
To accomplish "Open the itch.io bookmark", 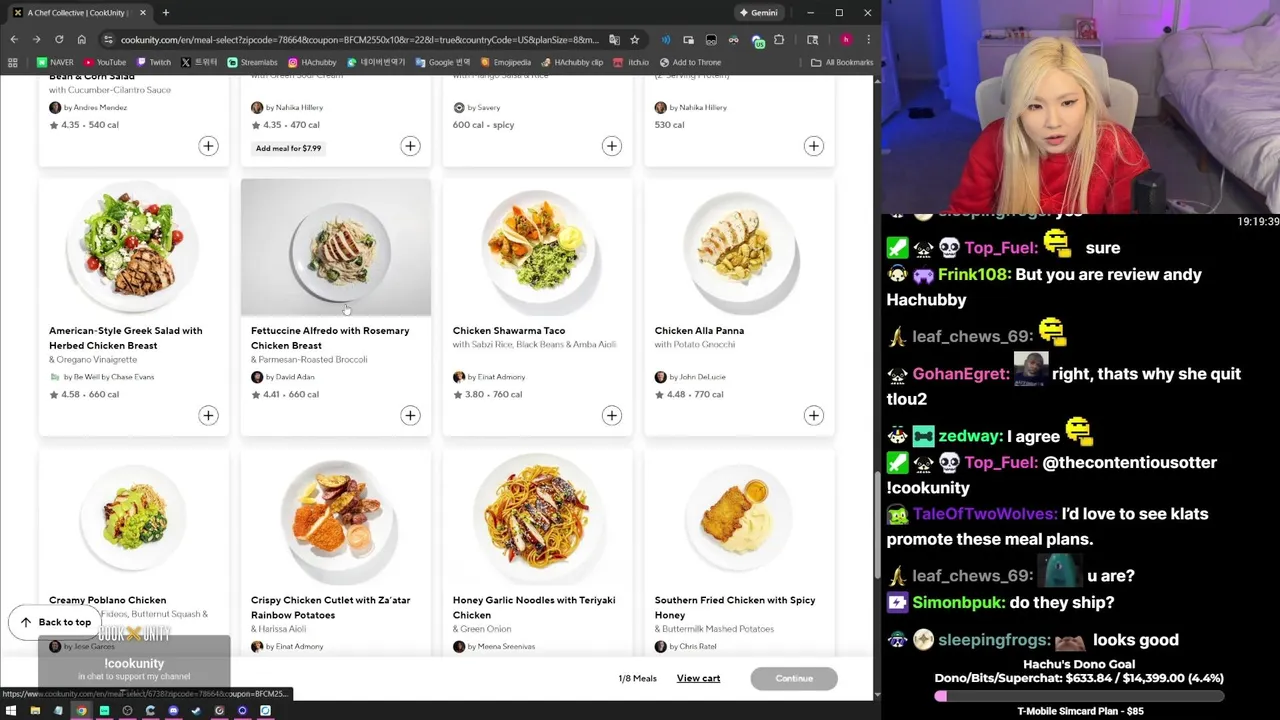I will click(x=631, y=62).
